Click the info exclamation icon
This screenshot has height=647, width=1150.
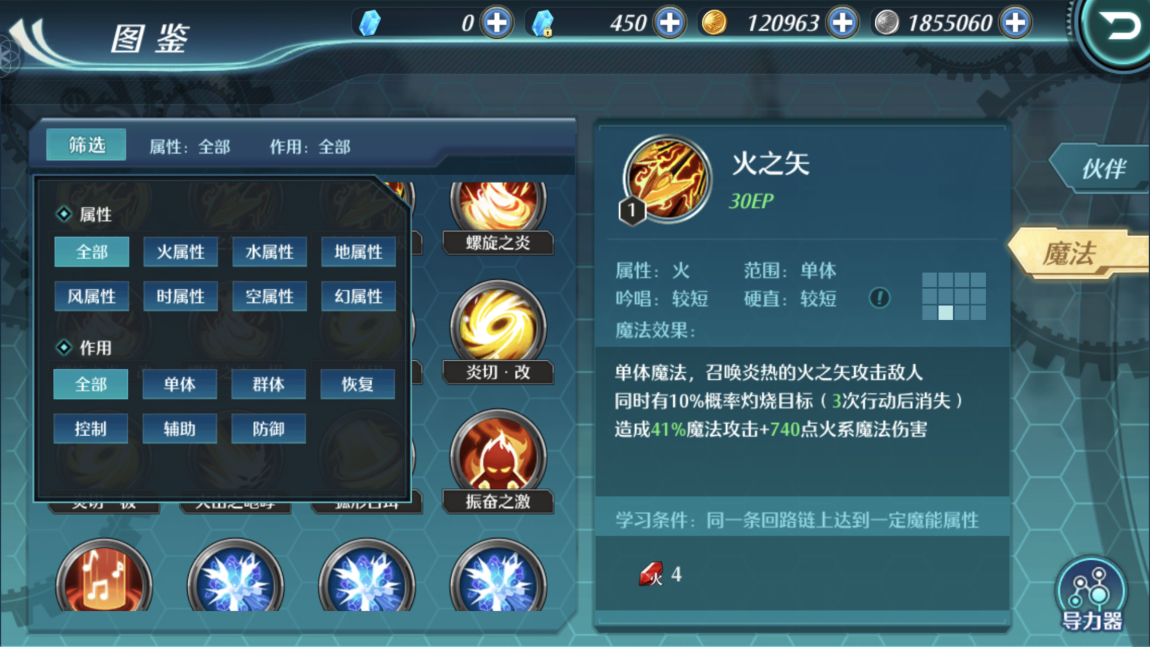[879, 298]
